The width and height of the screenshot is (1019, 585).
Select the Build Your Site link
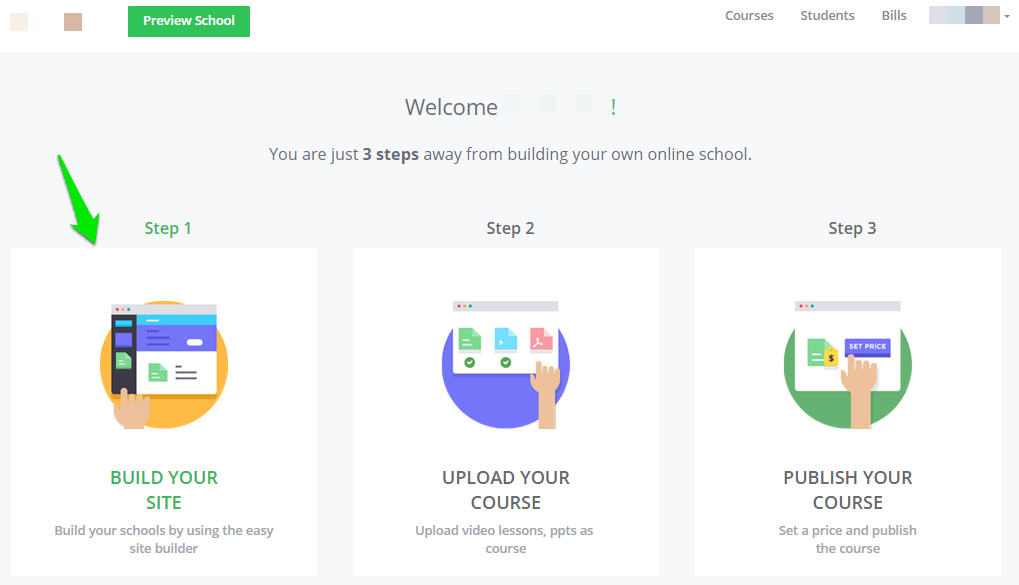pyautogui.click(x=163, y=490)
